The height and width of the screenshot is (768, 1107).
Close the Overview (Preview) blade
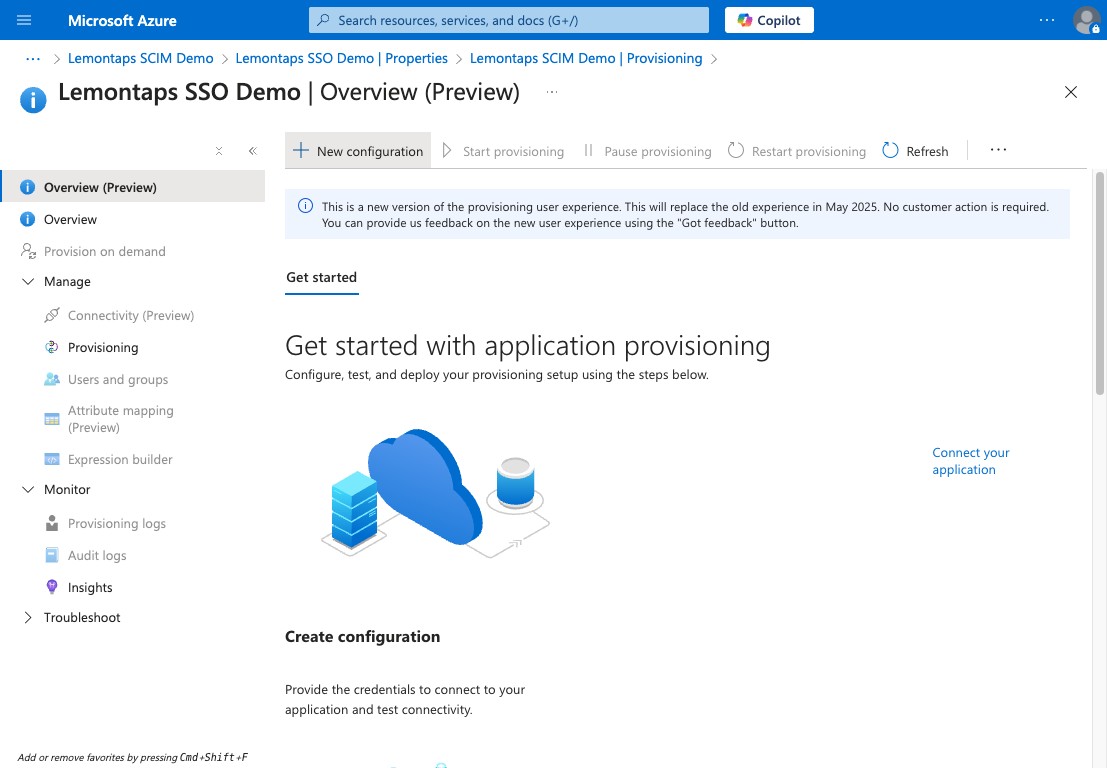point(1070,92)
